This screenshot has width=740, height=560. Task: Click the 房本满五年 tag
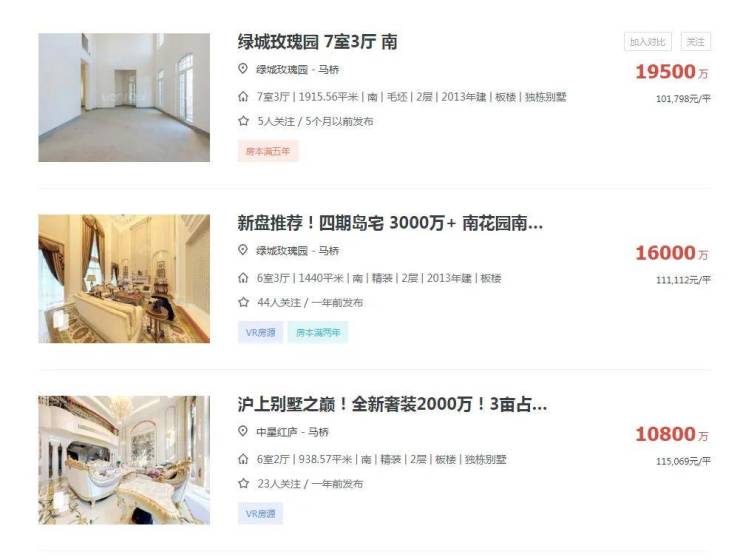268,151
